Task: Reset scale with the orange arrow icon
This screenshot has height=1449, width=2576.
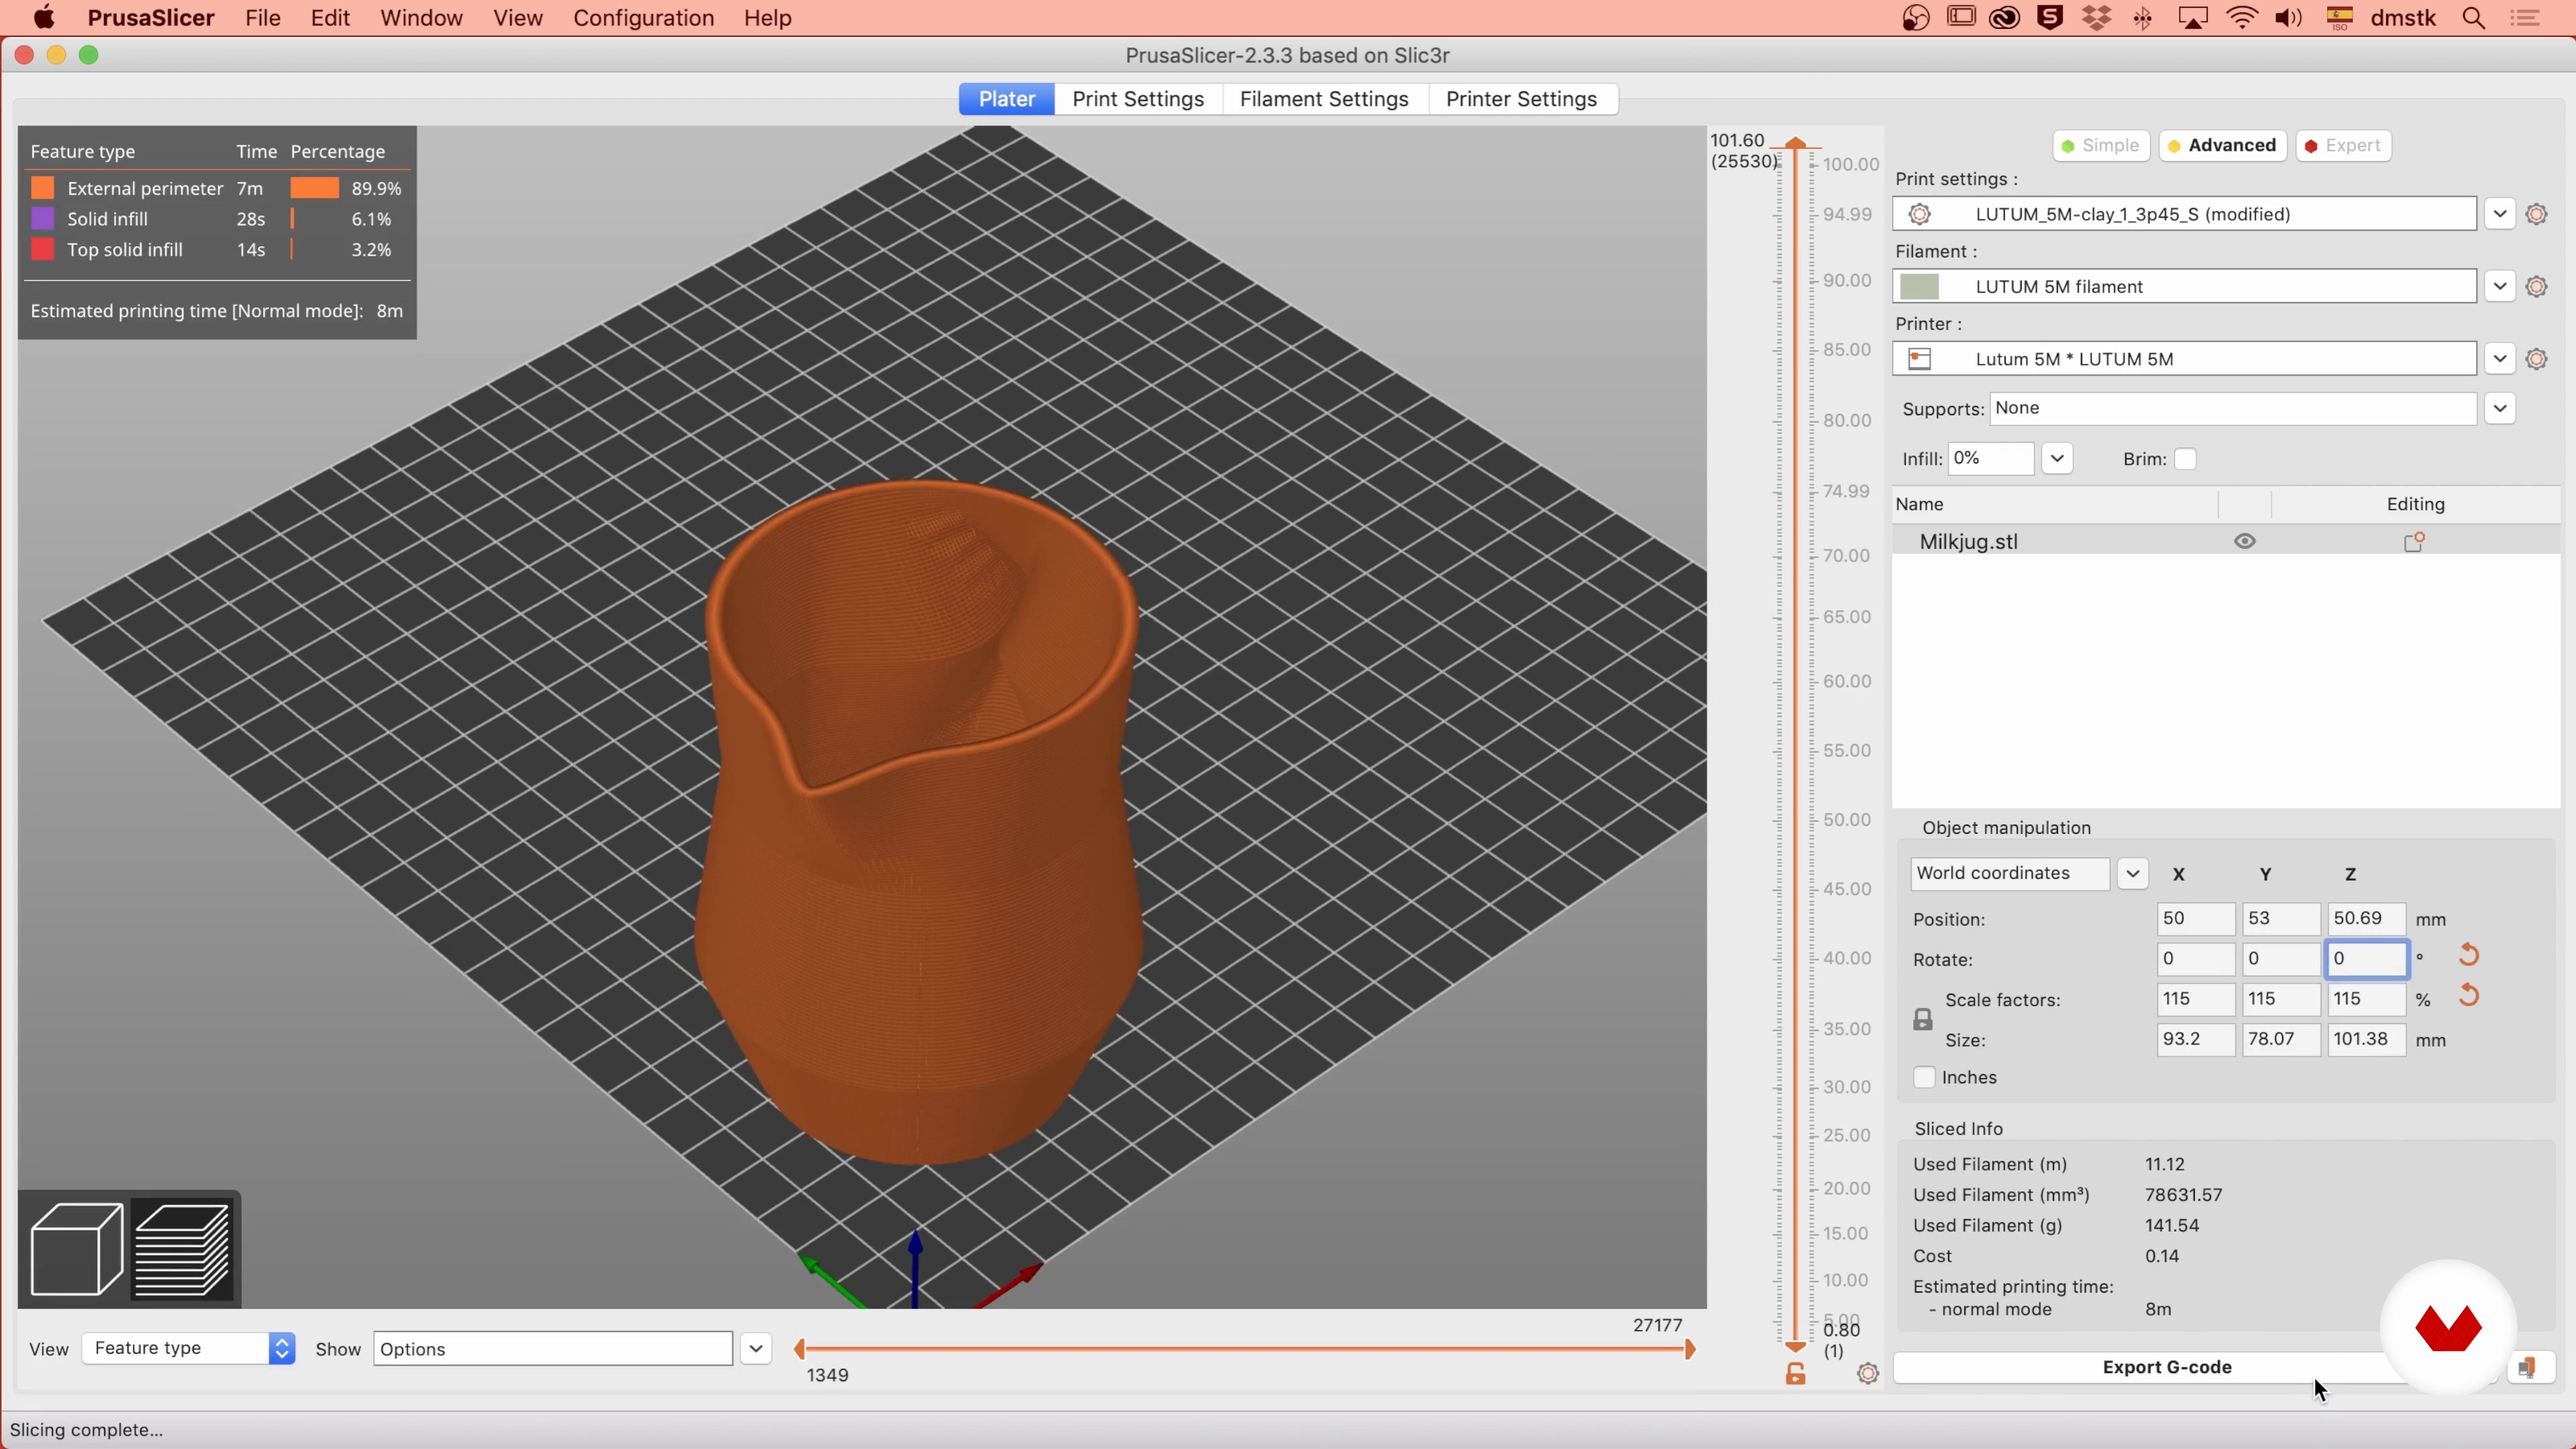Action: [x=2468, y=995]
